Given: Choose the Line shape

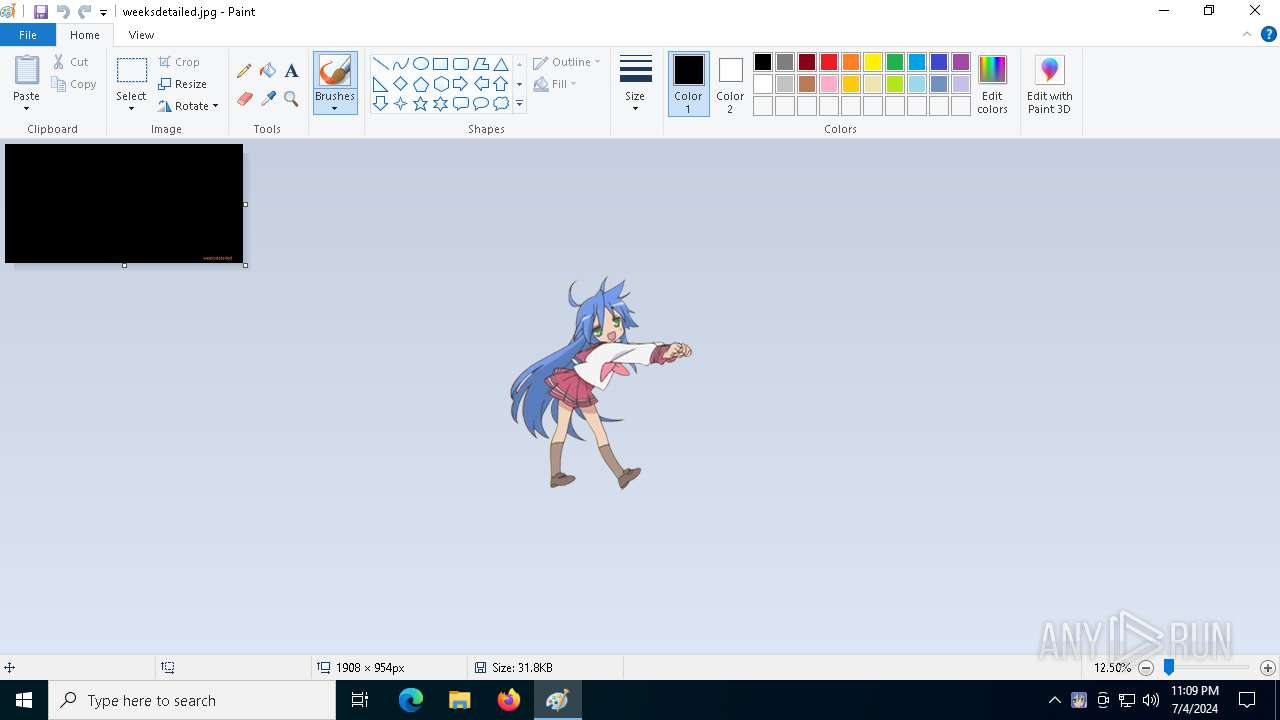Looking at the screenshot, I should [380, 64].
